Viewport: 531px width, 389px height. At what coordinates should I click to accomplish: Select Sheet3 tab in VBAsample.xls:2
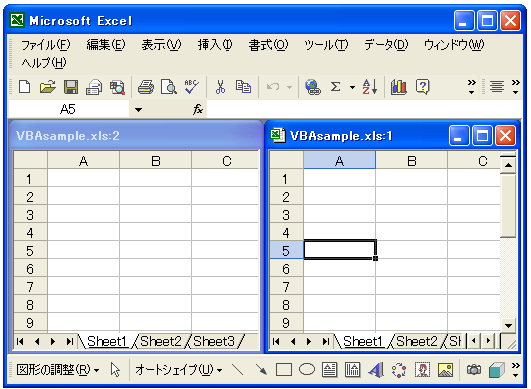coord(214,341)
